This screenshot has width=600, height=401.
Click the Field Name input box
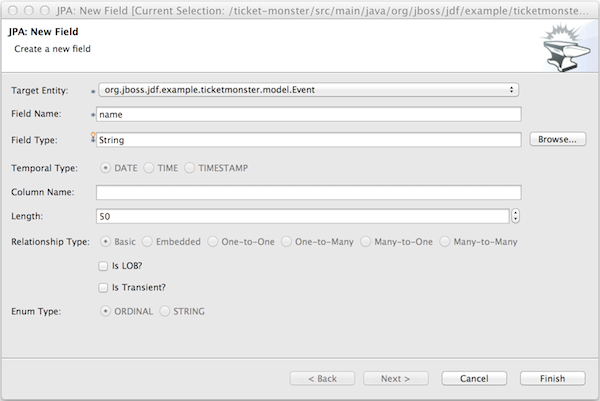tap(308, 114)
